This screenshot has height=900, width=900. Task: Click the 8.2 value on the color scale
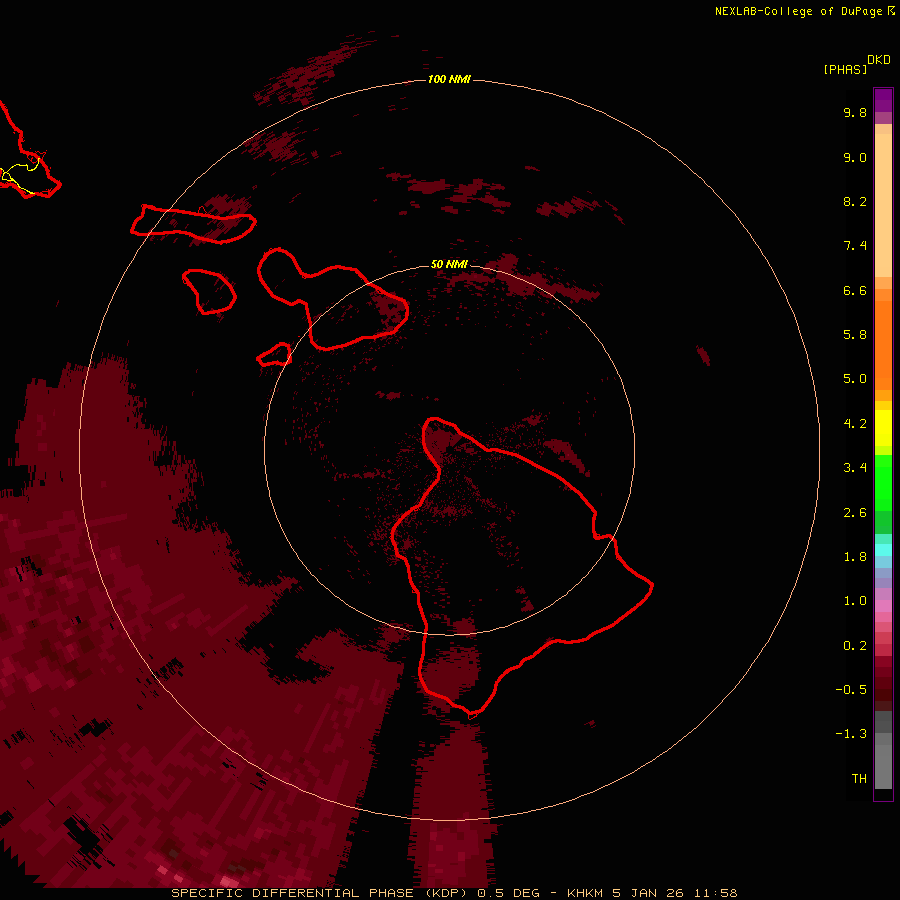tap(855, 201)
